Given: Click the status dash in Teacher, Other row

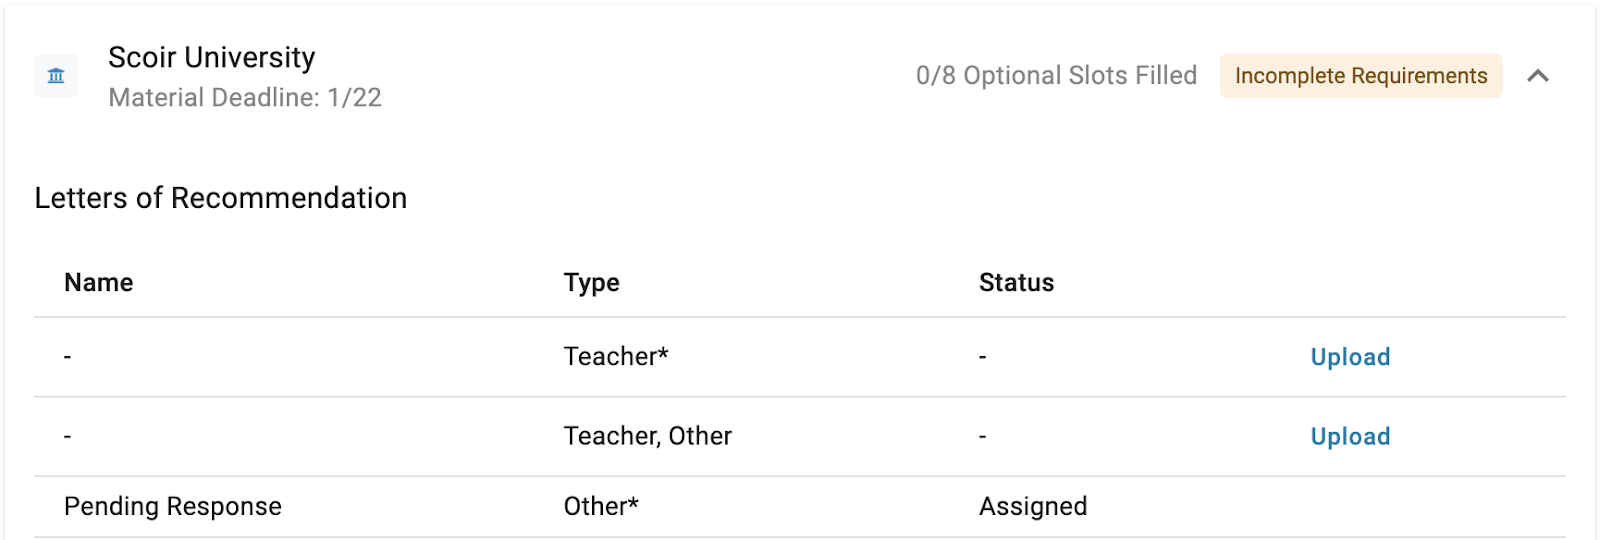Looking at the screenshot, I should point(983,437).
